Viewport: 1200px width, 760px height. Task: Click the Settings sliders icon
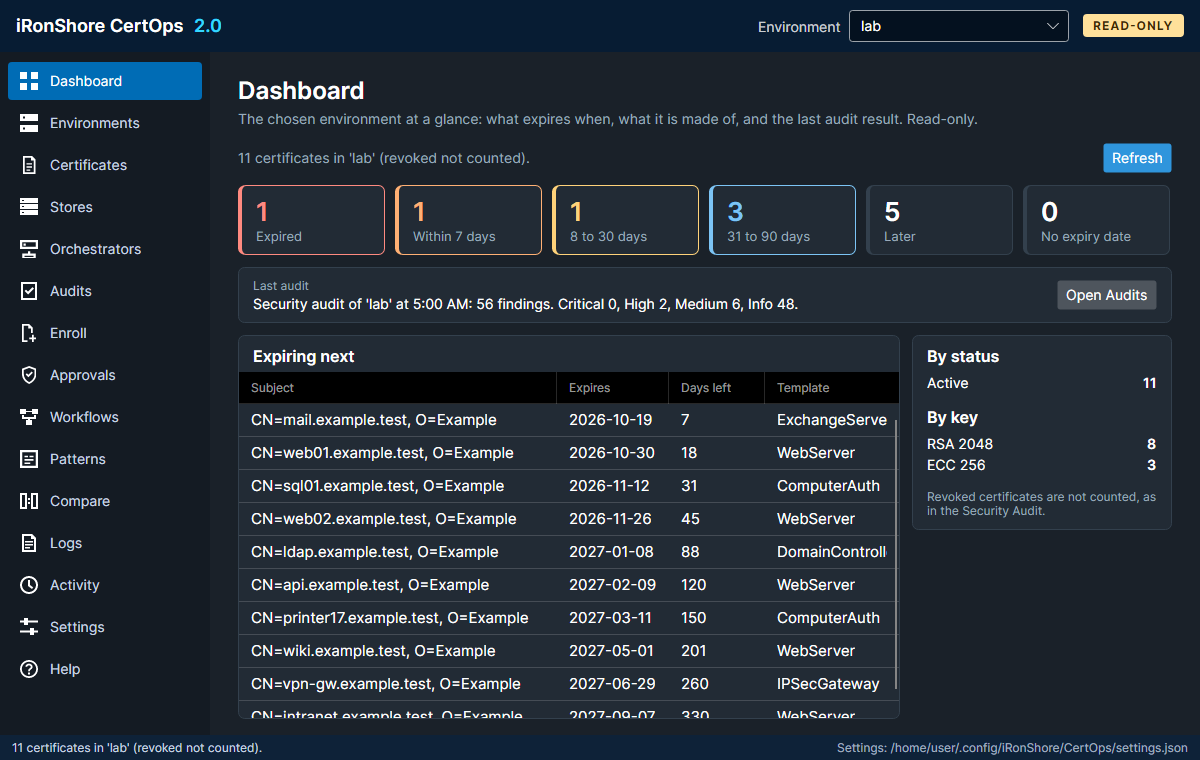(29, 627)
